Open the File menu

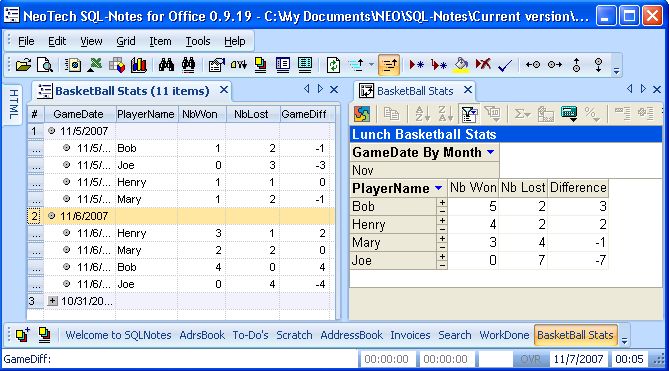coord(26,41)
